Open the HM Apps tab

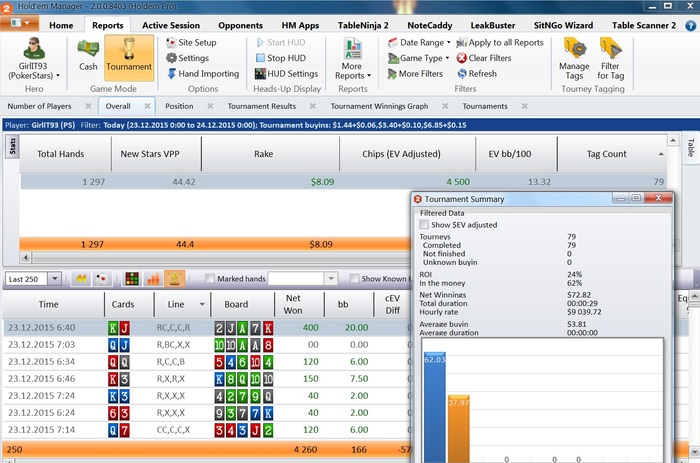click(x=300, y=25)
